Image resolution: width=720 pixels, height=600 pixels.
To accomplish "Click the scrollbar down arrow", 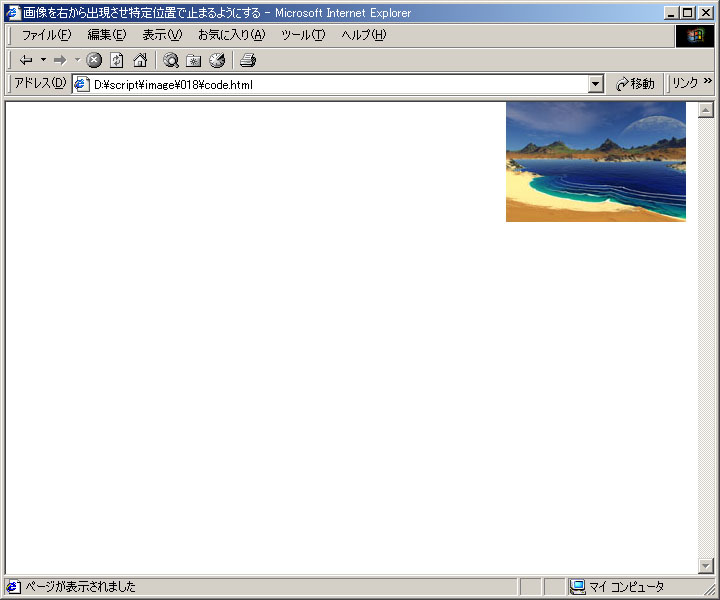I will [706, 565].
